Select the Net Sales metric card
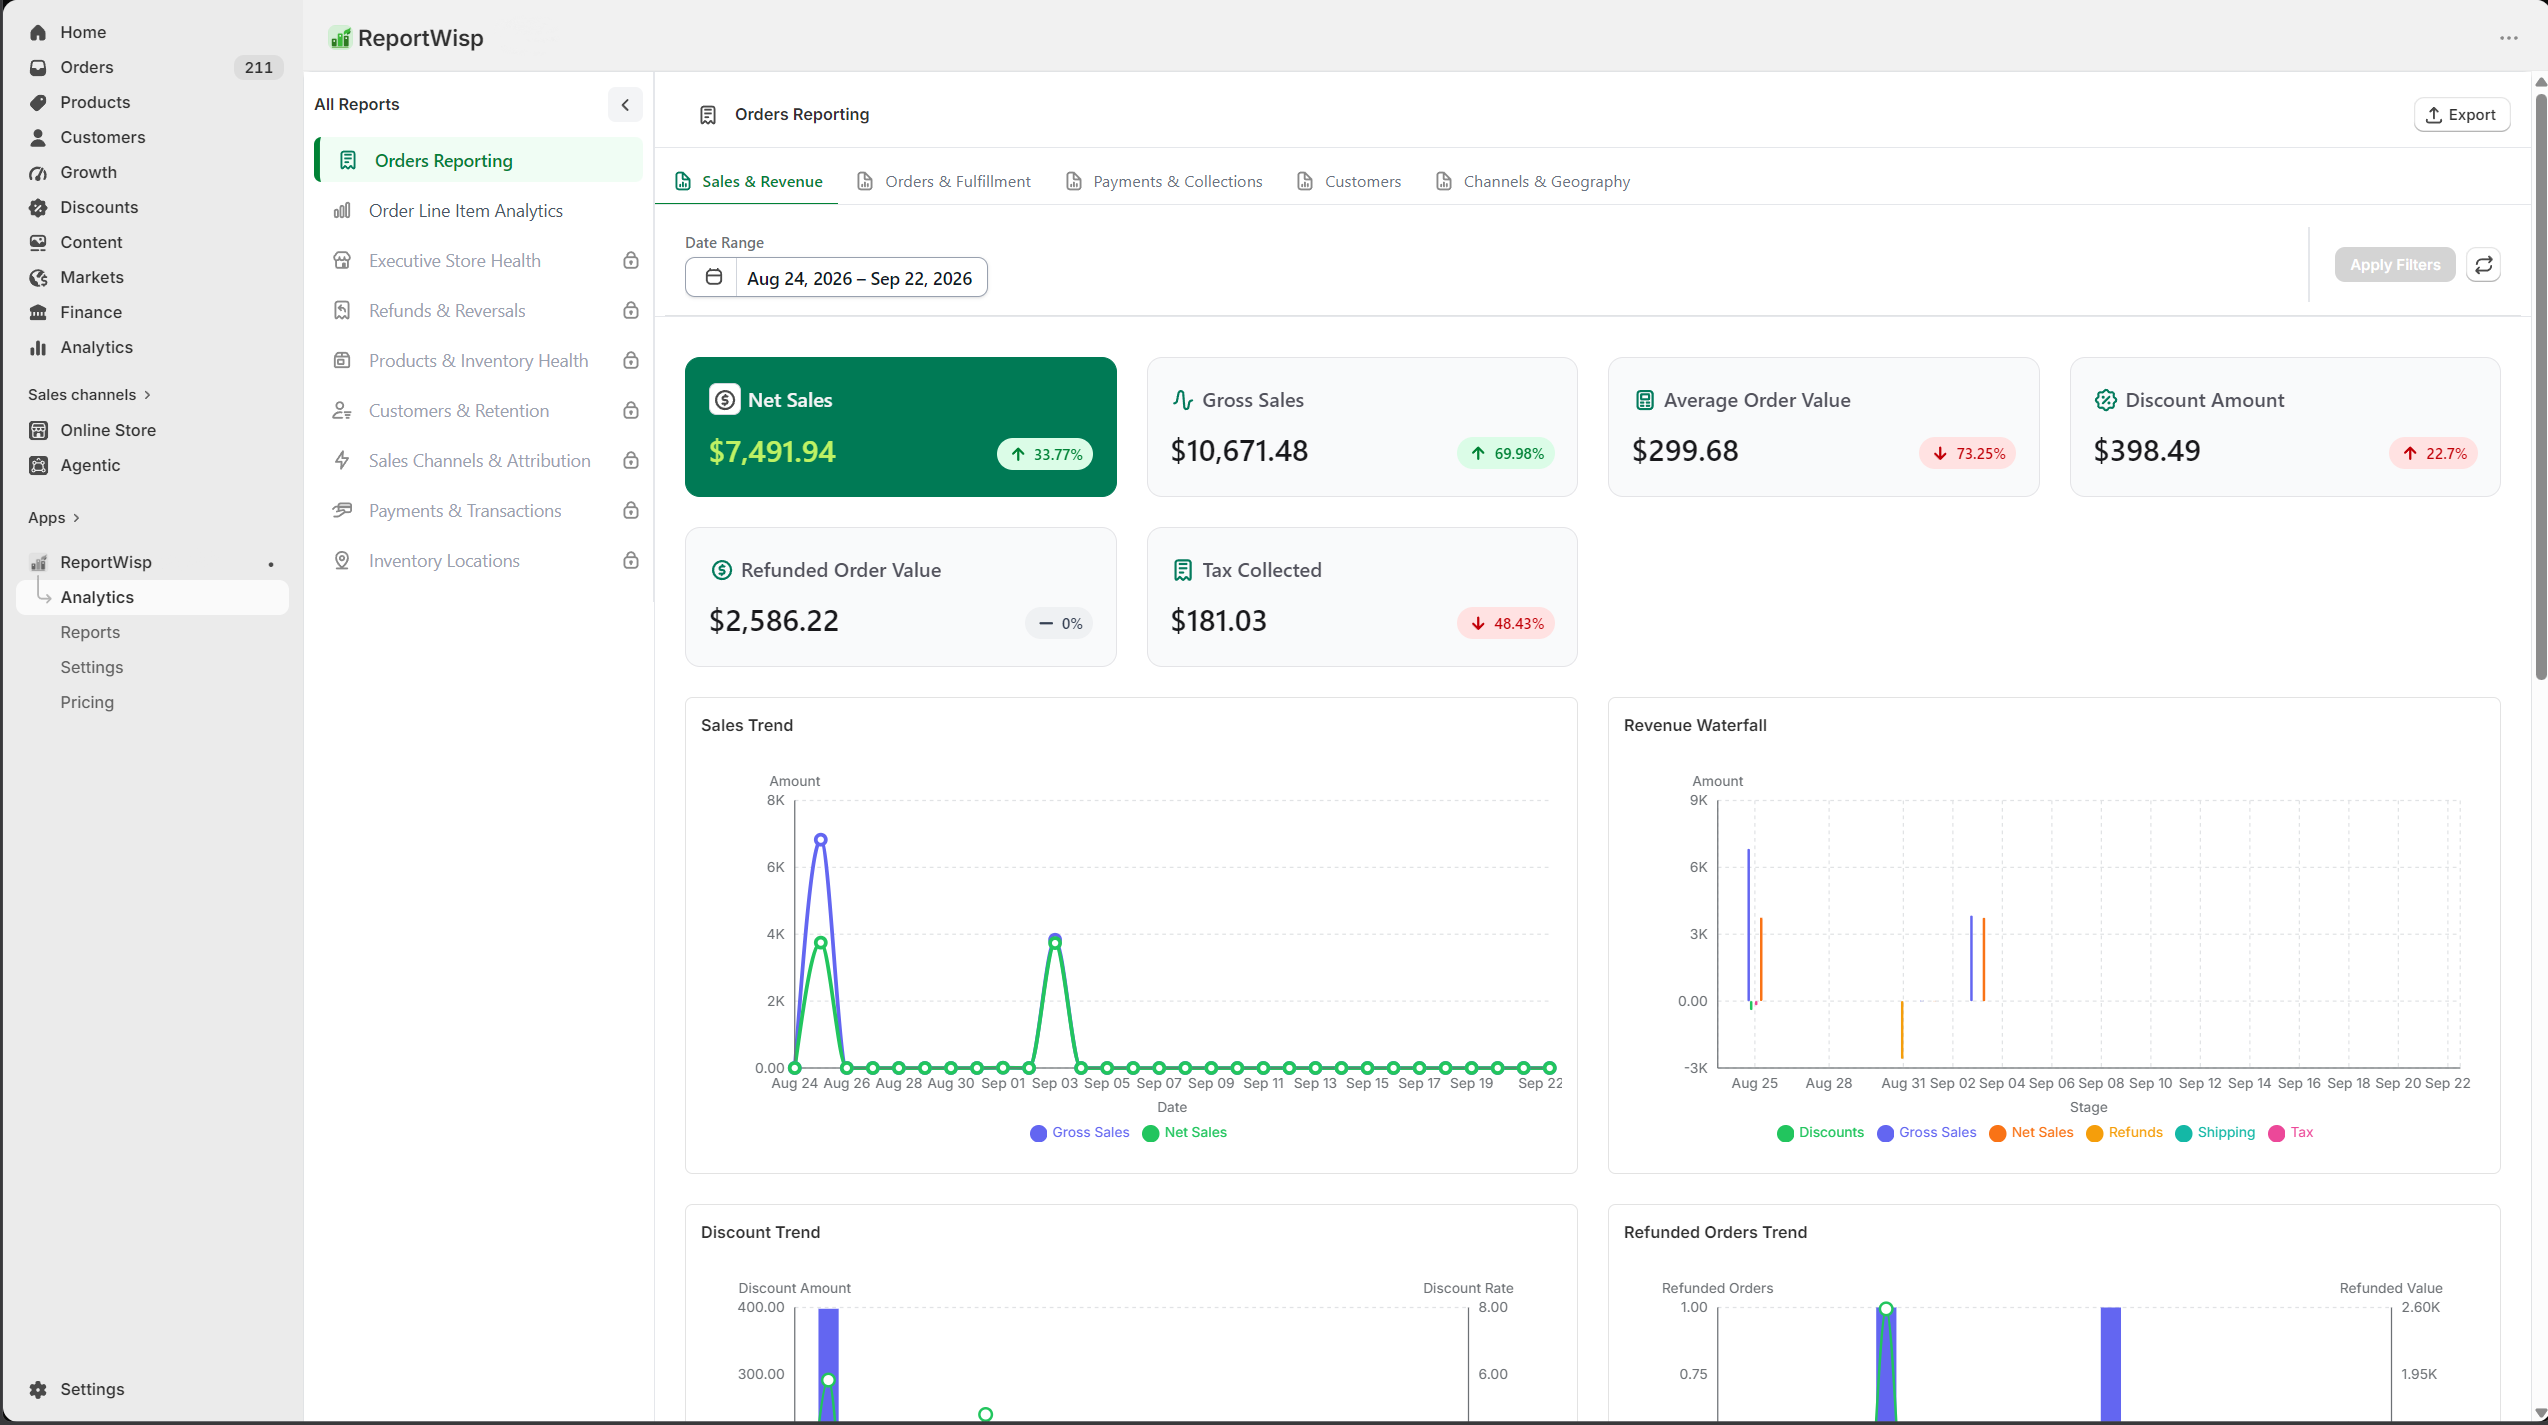Viewport: 2548px width, 1425px height. [900, 427]
